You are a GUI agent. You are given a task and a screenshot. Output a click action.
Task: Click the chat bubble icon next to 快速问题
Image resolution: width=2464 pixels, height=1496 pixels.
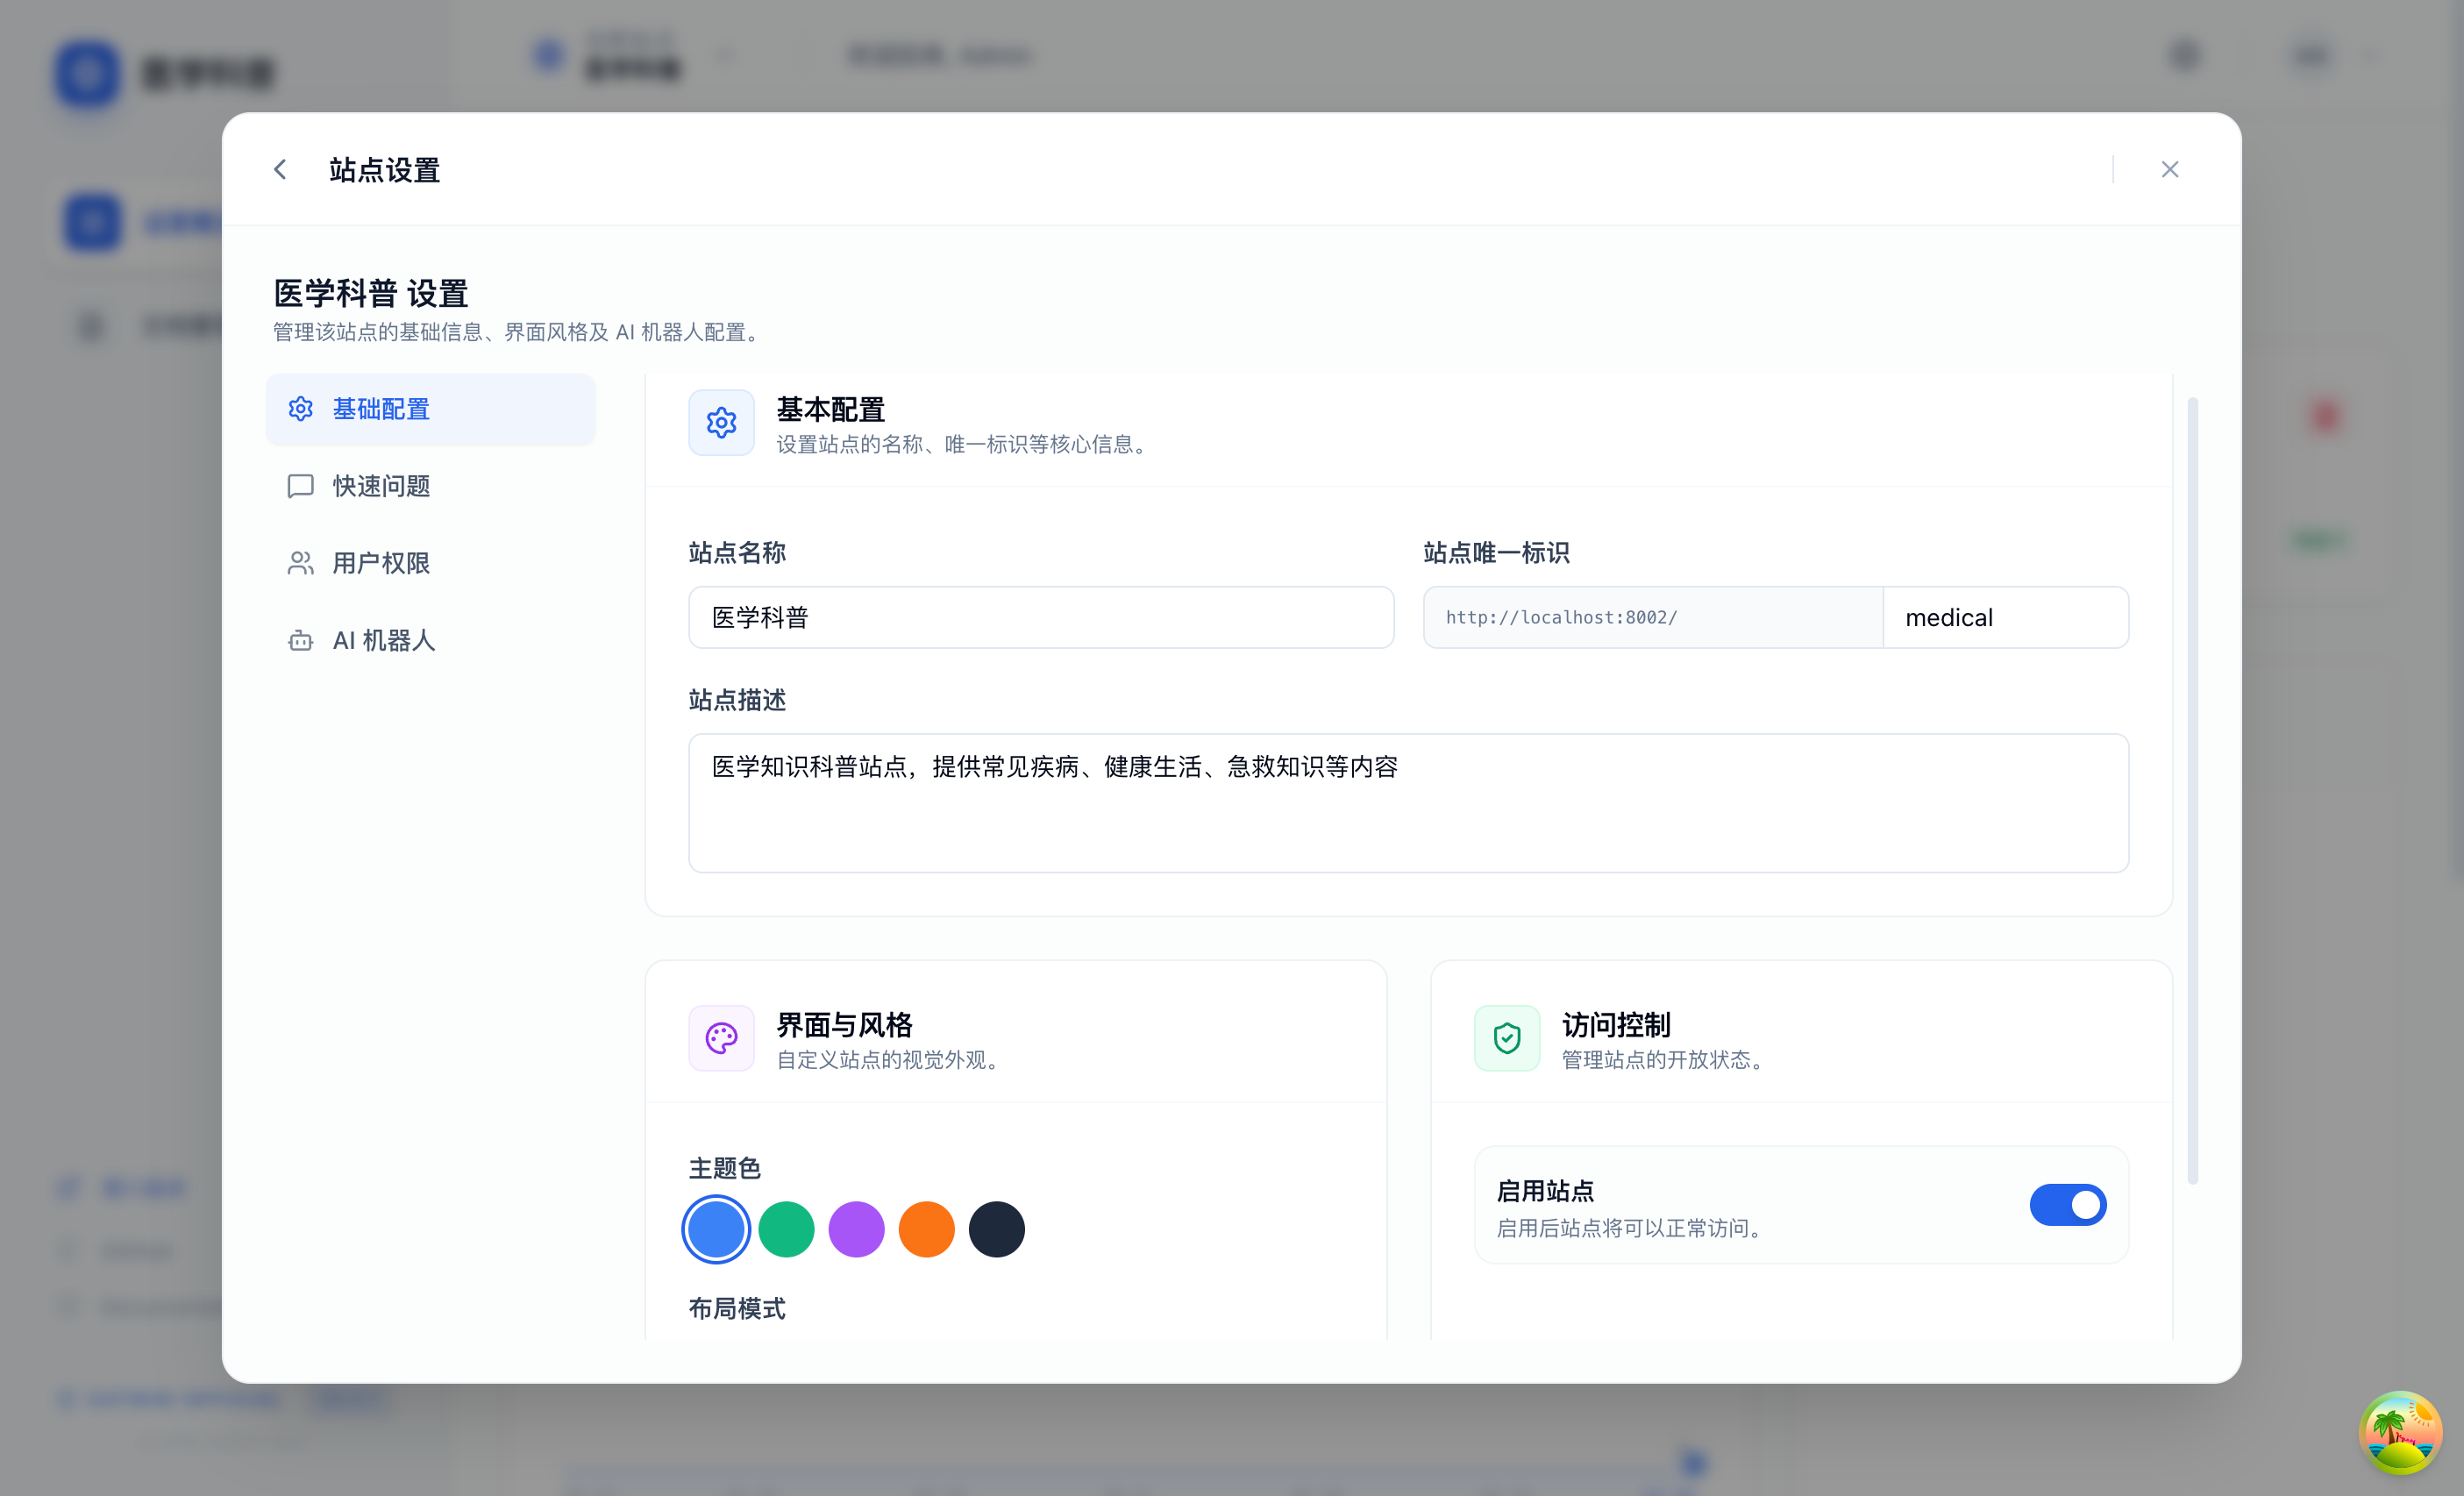tap(300, 486)
